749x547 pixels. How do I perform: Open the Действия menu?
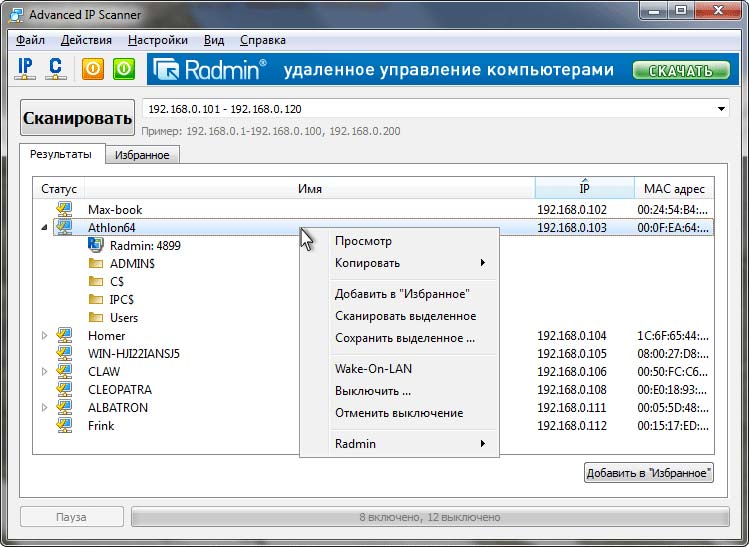tap(86, 40)
